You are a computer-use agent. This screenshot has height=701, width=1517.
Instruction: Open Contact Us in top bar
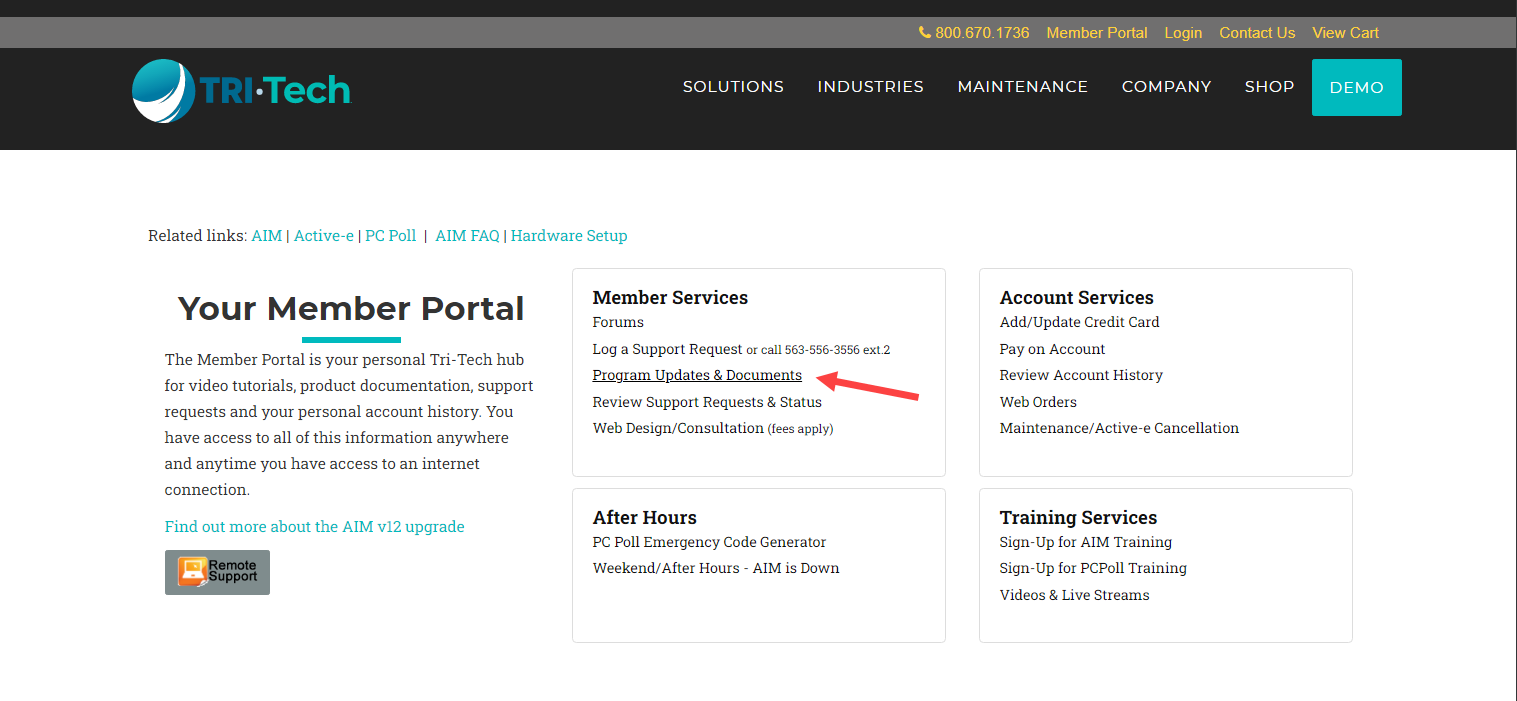pyautogui.click(x=1257, y=33)
